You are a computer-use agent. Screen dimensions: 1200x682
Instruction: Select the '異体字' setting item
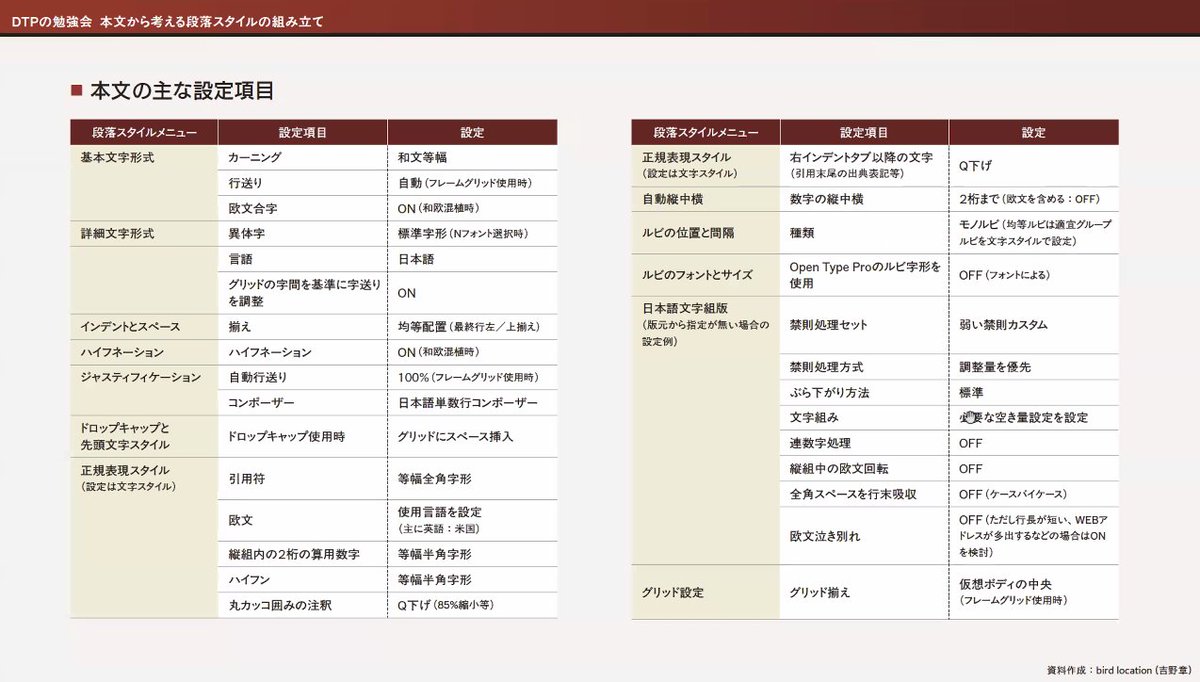coord(245,233)
